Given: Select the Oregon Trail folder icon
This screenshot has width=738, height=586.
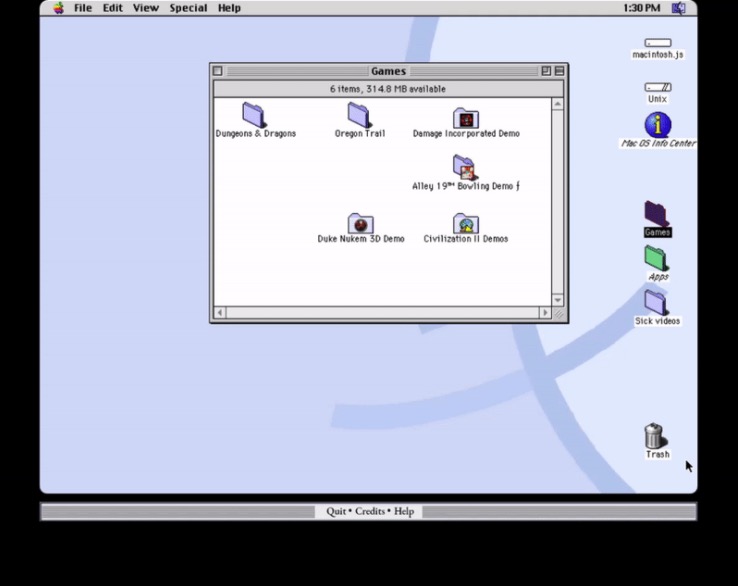Looking at the screenshot, I should (360, 115).
